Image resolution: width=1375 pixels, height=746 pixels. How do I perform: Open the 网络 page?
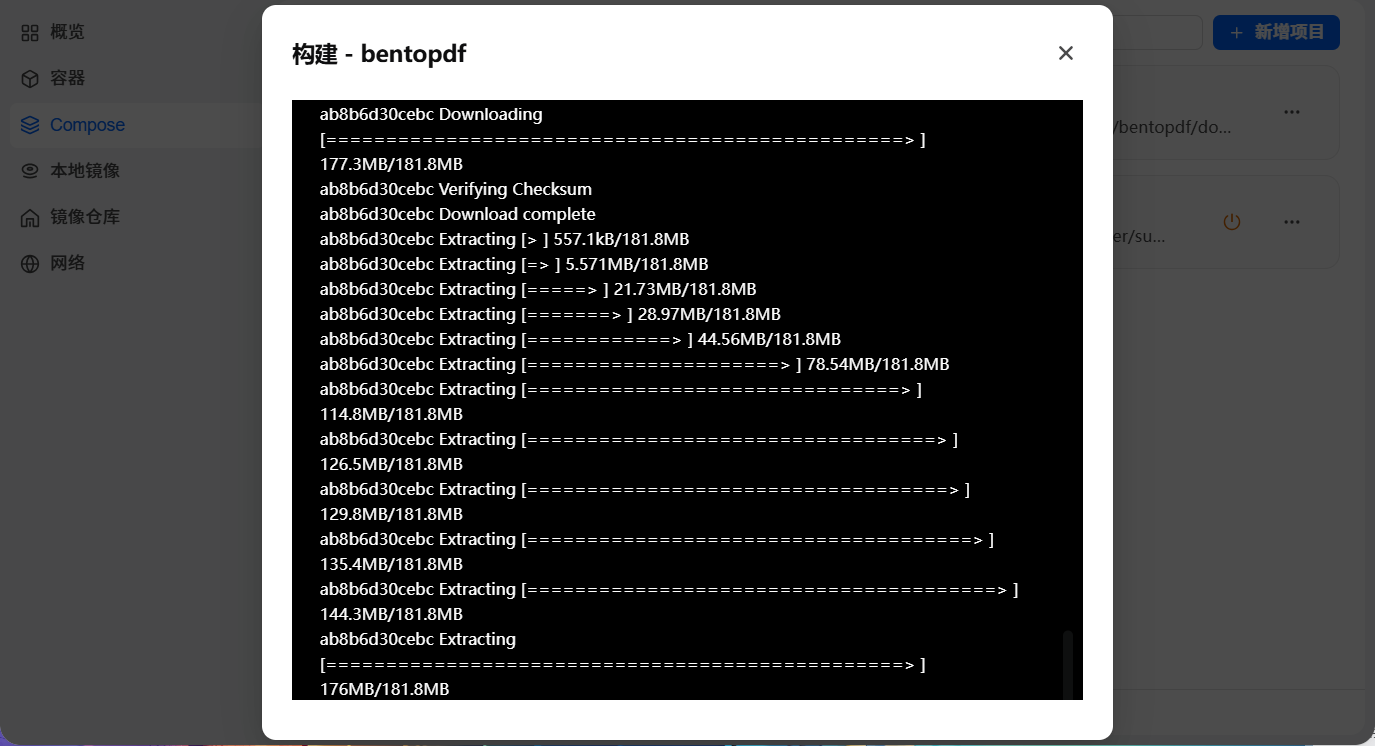67,263
